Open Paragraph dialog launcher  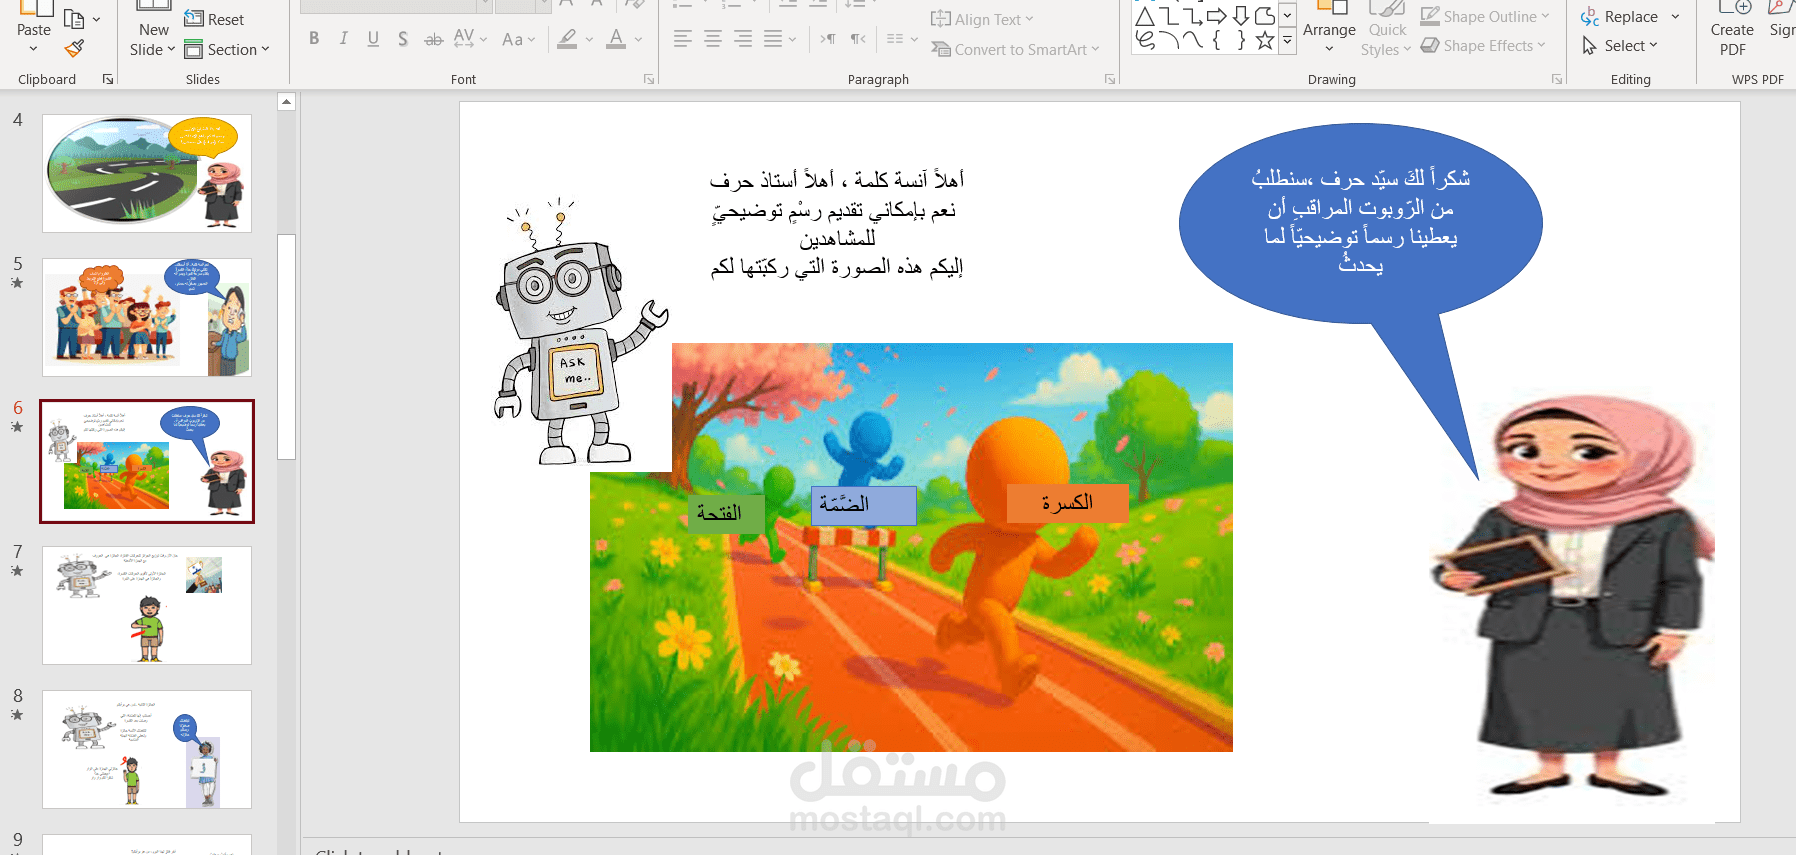[x=1110, y=79]
